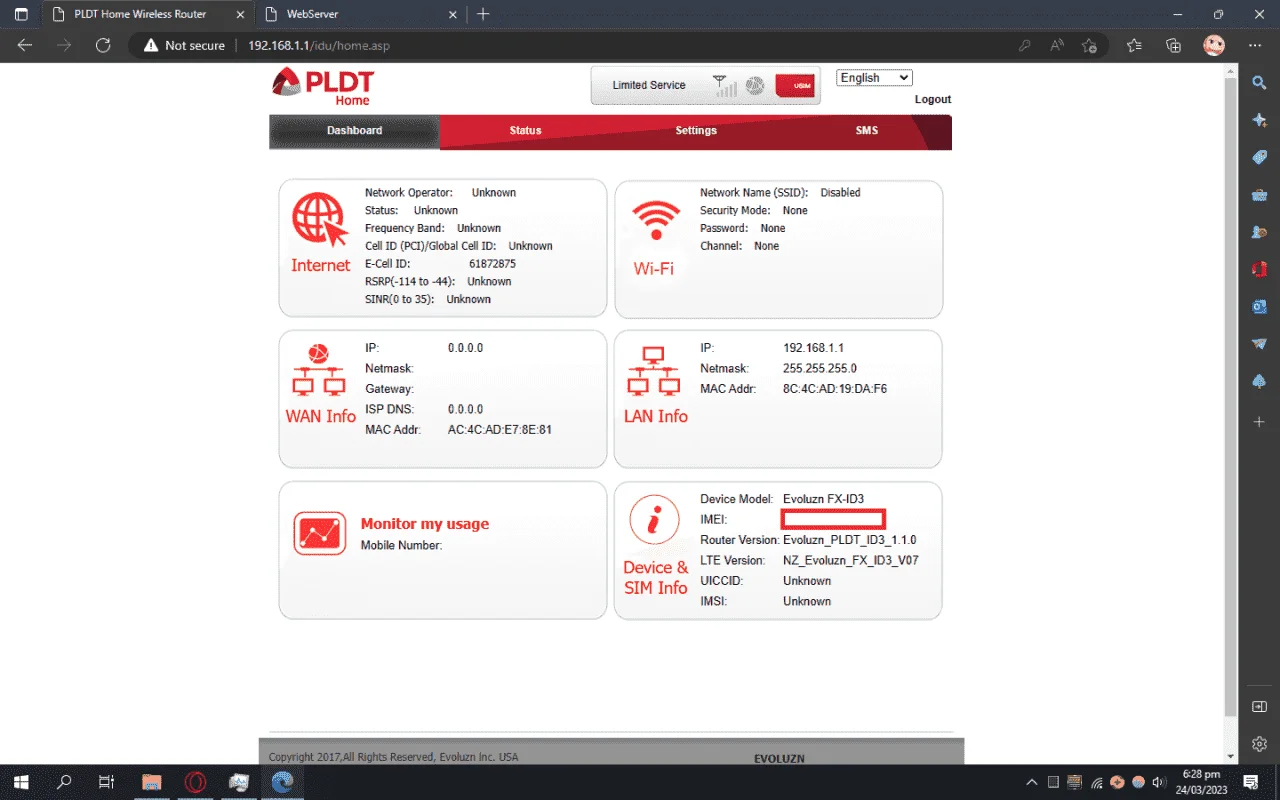Open Edge sidebar settings gear
This screenshot has height=800, width=1280.
coord(1260,744)
